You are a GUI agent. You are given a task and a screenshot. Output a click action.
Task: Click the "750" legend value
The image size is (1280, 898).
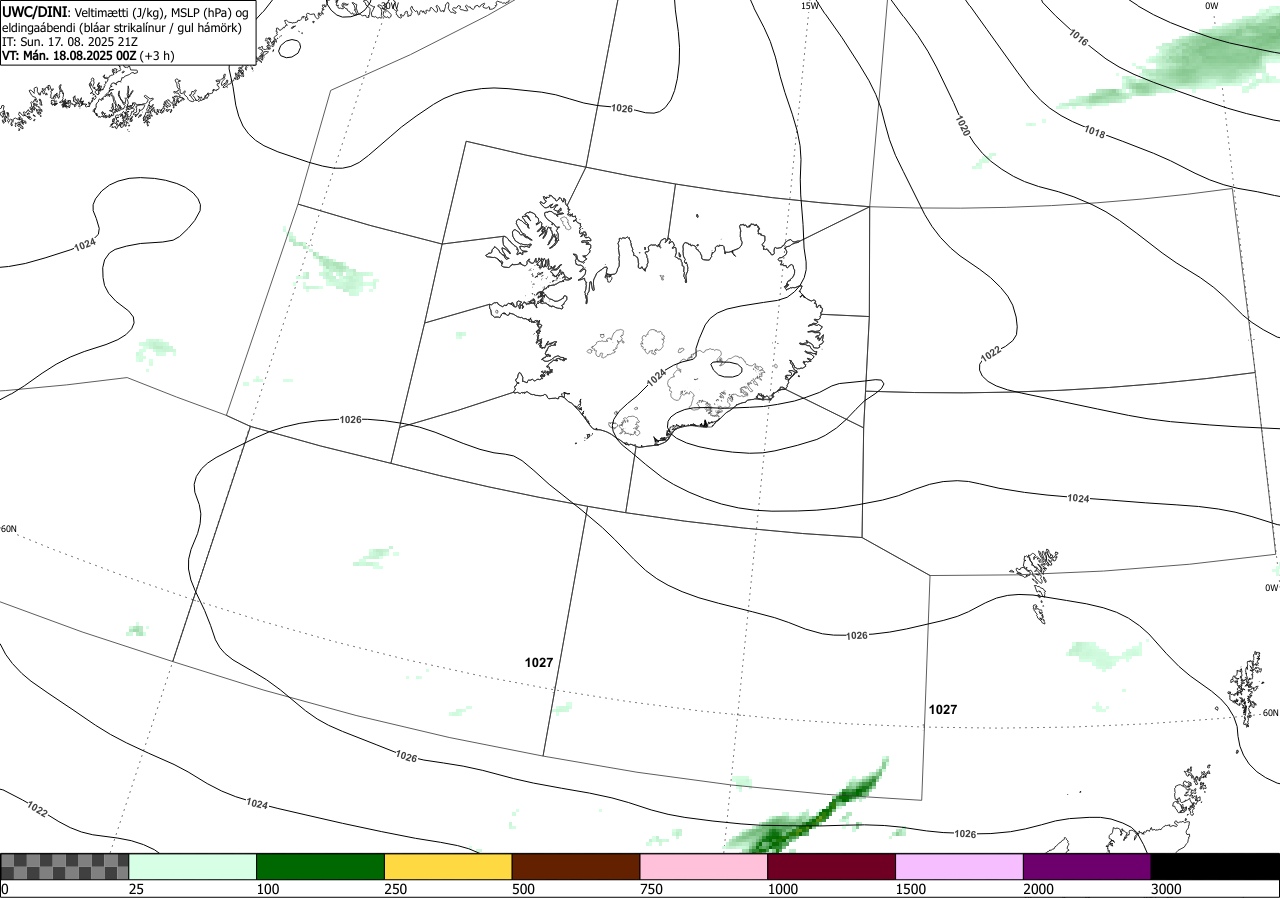(651, 889)
